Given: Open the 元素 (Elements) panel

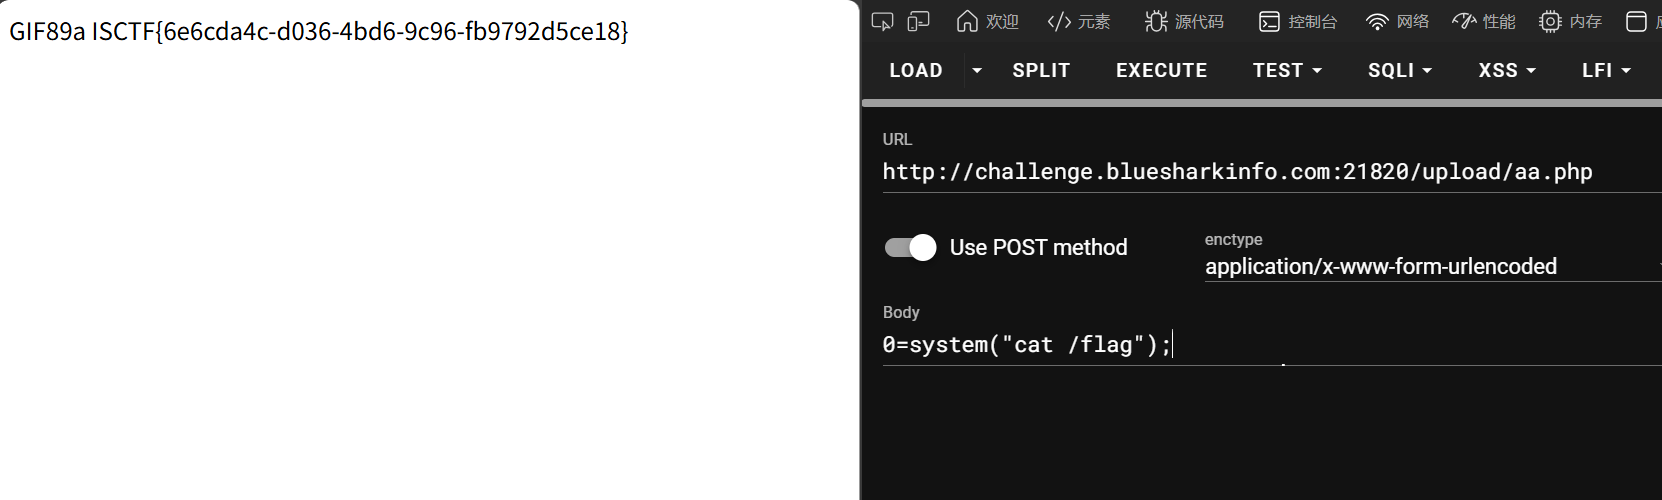Looking at the screenshot, I should pyautogui.click(x=1078, y=21).
